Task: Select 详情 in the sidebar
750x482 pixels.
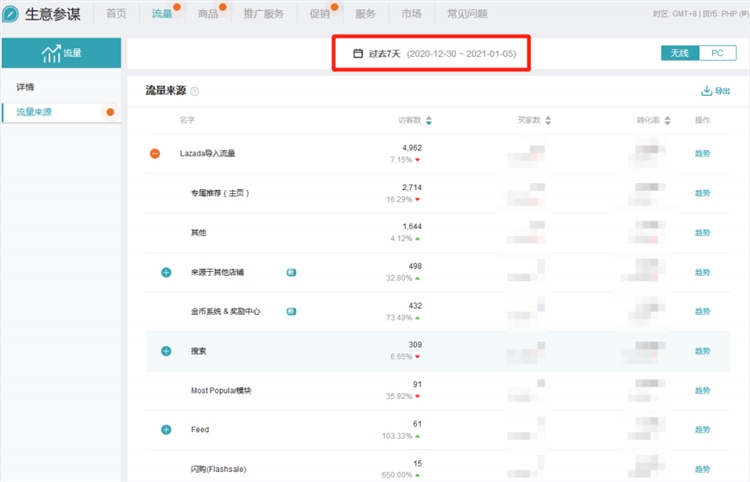Action: [x=25, y=87]
